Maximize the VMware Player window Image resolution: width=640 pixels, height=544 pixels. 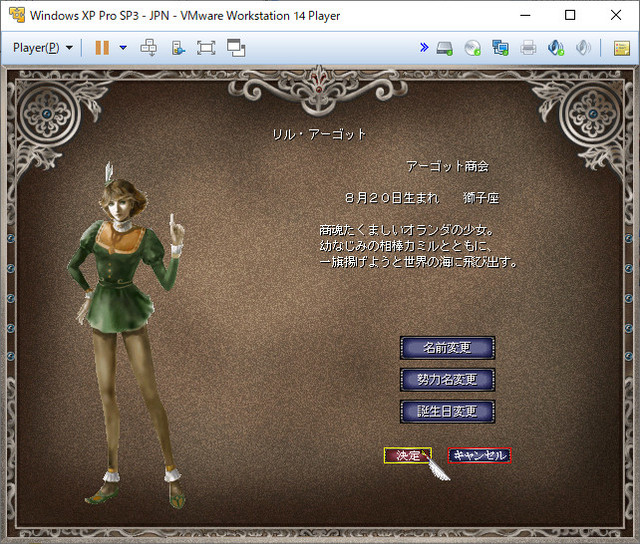click(570, 15)
